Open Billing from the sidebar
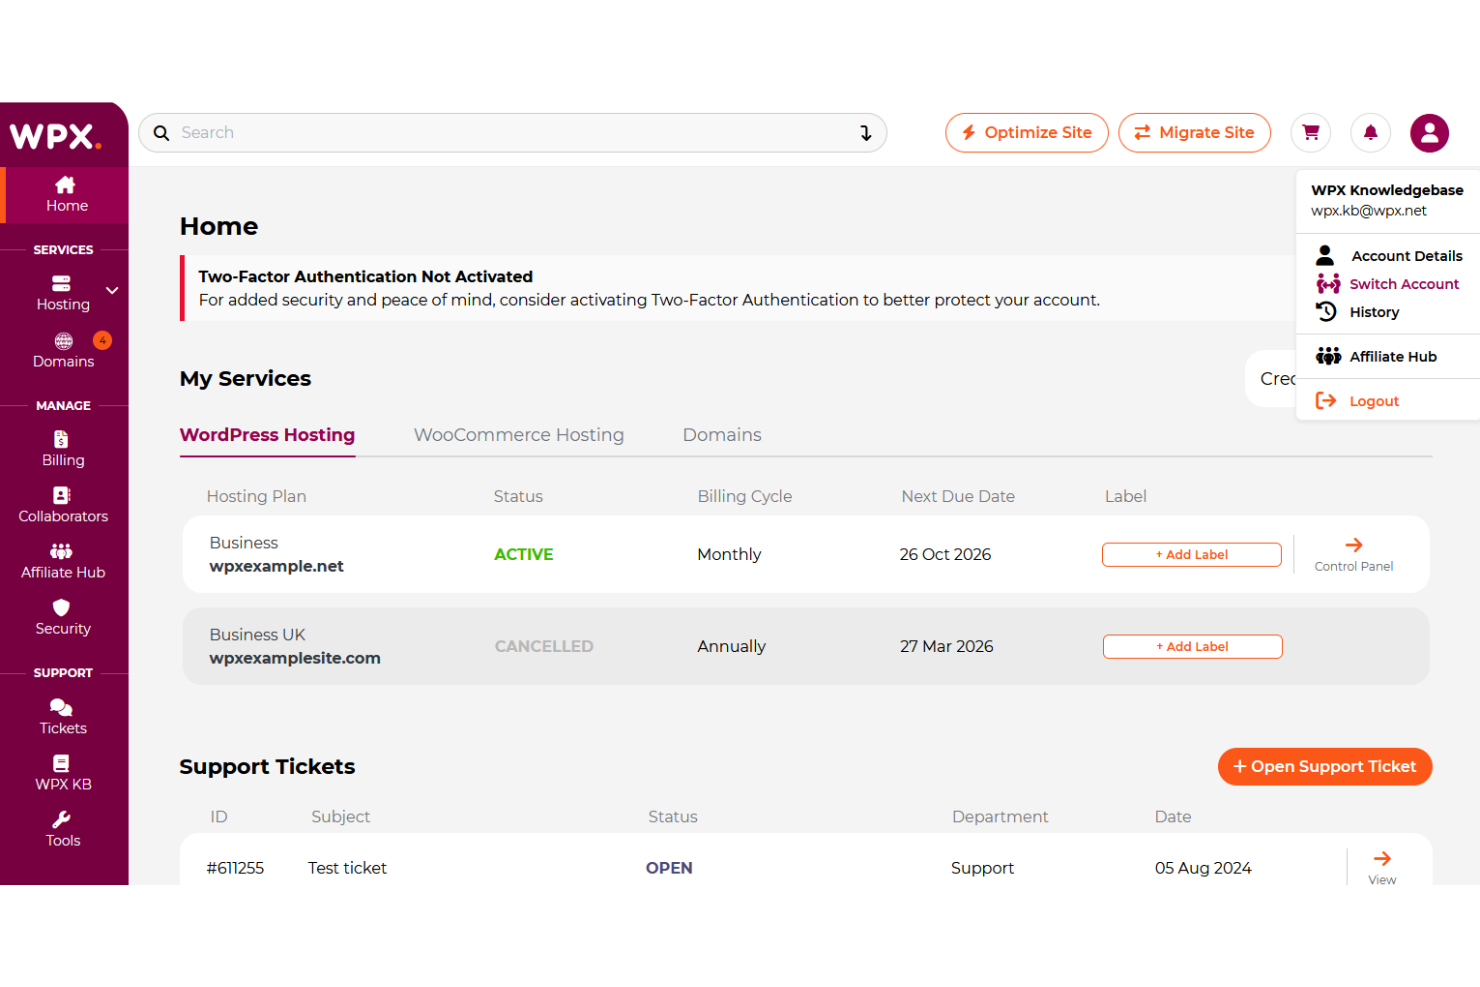 click(62, 449)
